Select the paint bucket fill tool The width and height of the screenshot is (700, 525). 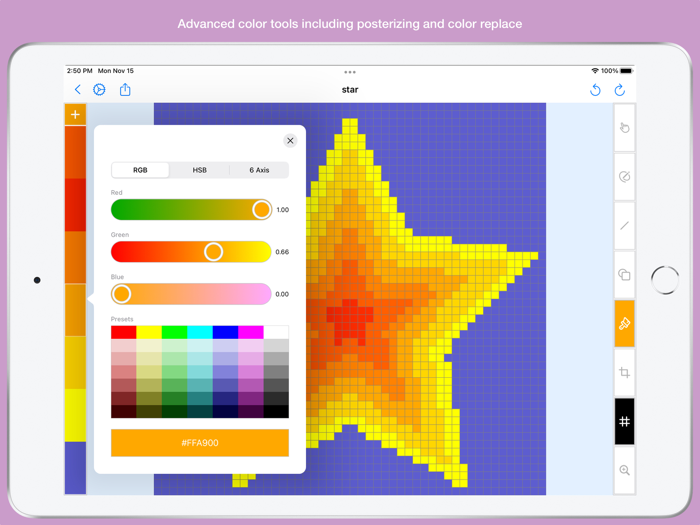[x=625, y=323]
